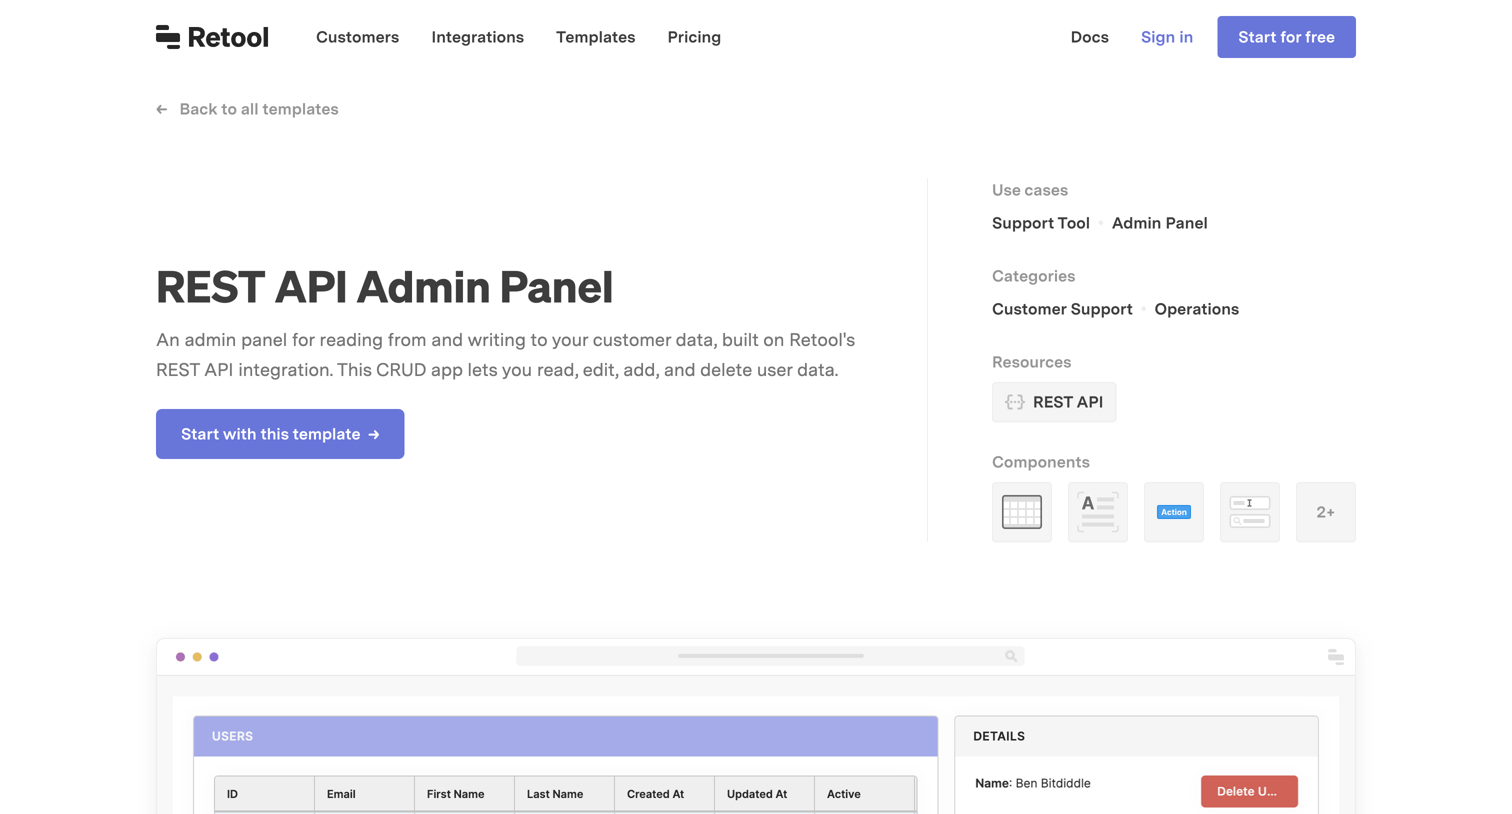Show the 2+ more components

[x=1326, y=512]
